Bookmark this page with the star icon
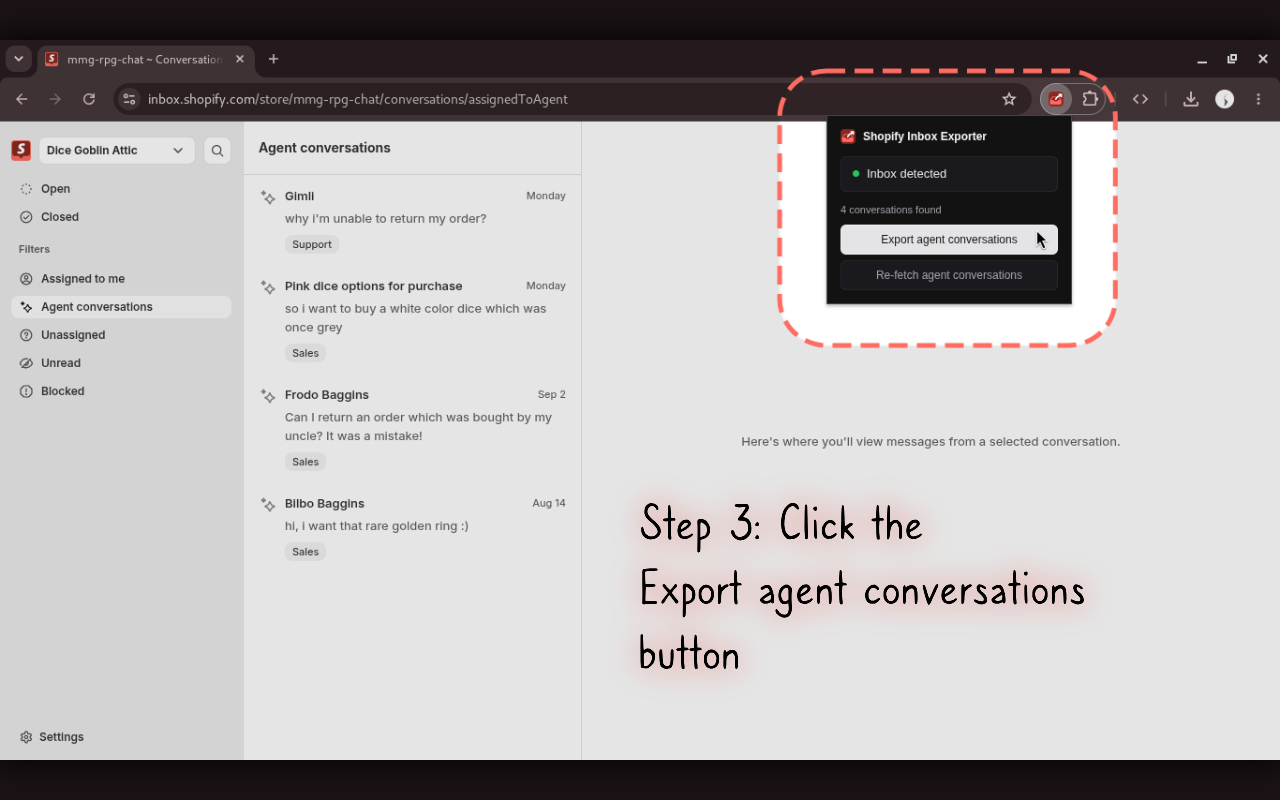This screenshot has width=1280, height=800. pyautogui.click(x=1009, y=99)
